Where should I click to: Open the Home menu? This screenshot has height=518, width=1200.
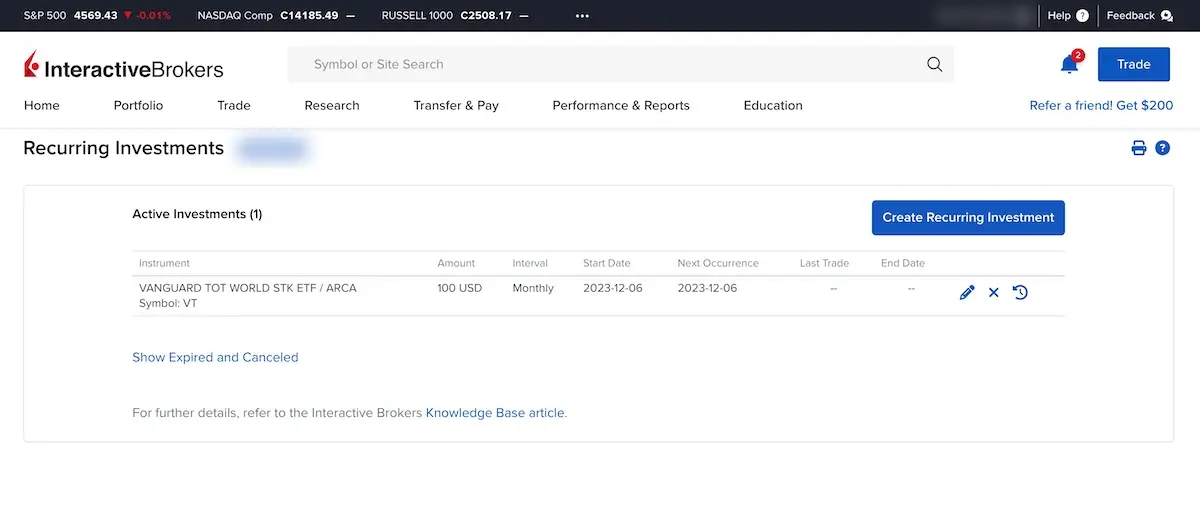[41, 105]
